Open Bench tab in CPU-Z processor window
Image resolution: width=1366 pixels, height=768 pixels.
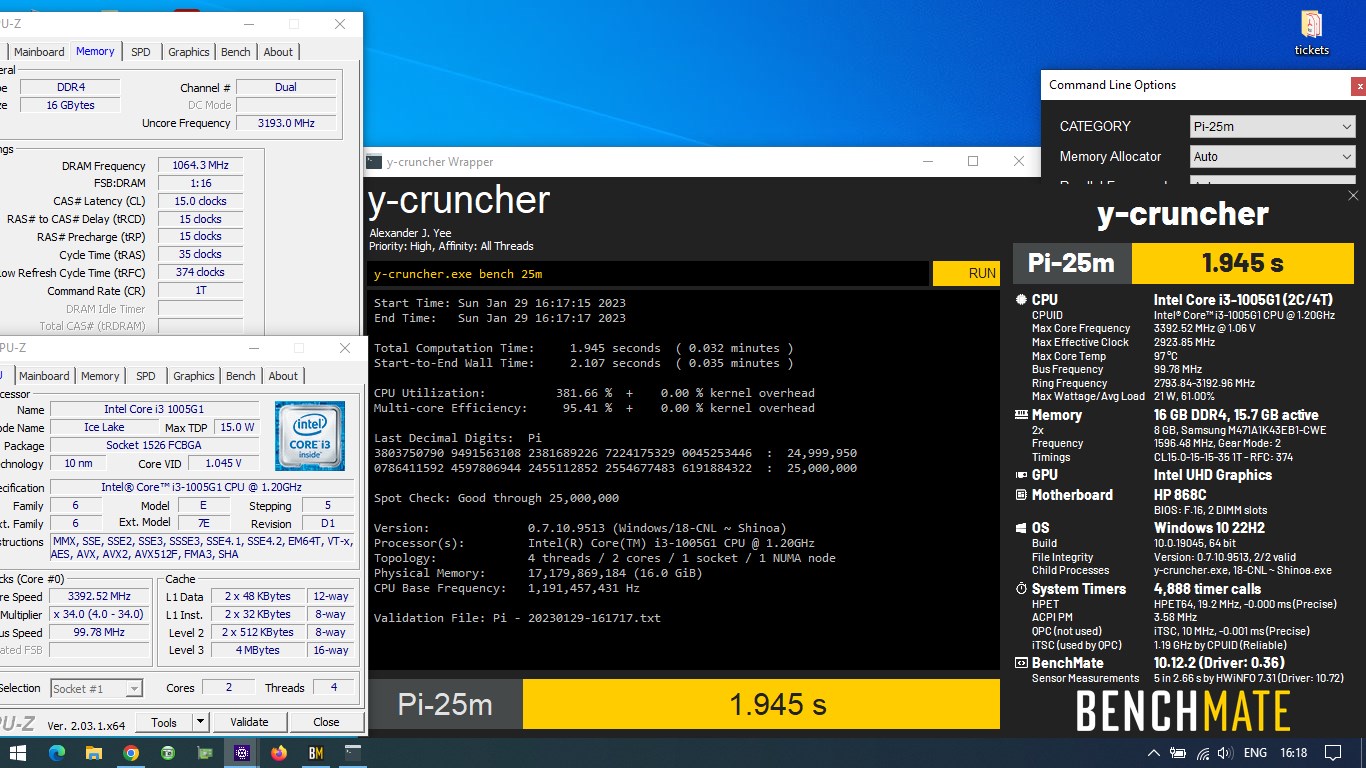click(x=241, y=376)
